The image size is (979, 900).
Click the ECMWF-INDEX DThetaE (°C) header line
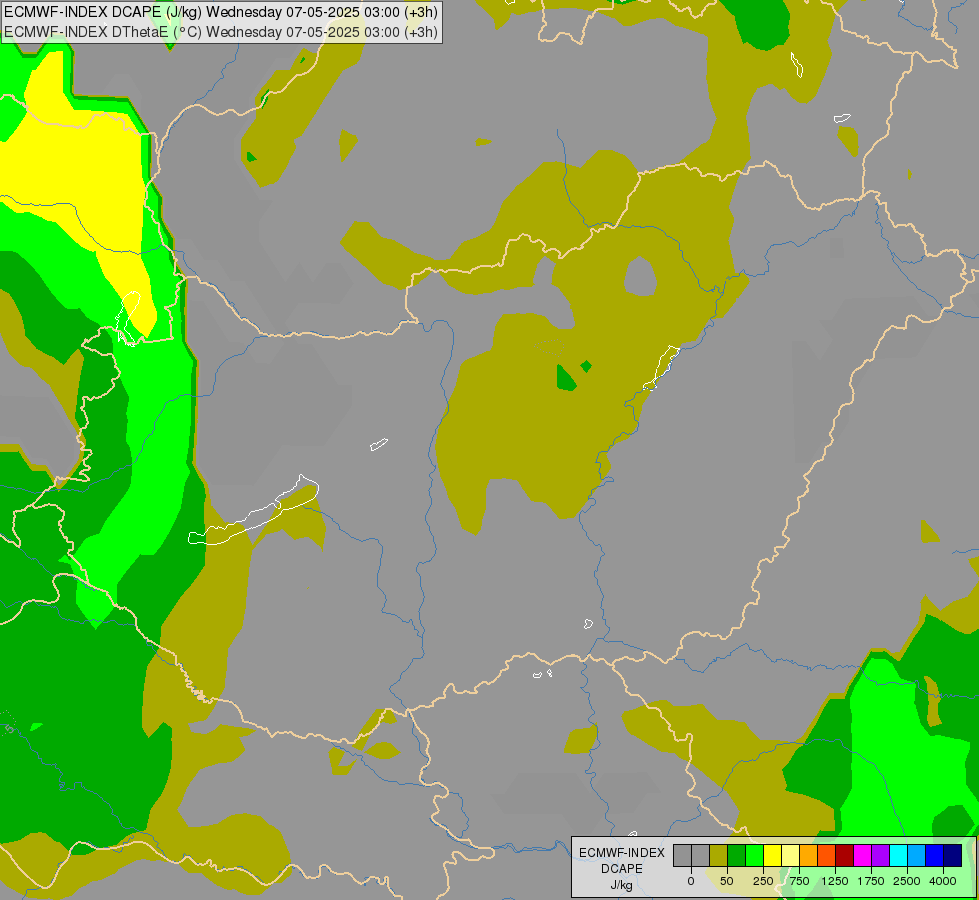pyautogui.click(x=221, y=32)
